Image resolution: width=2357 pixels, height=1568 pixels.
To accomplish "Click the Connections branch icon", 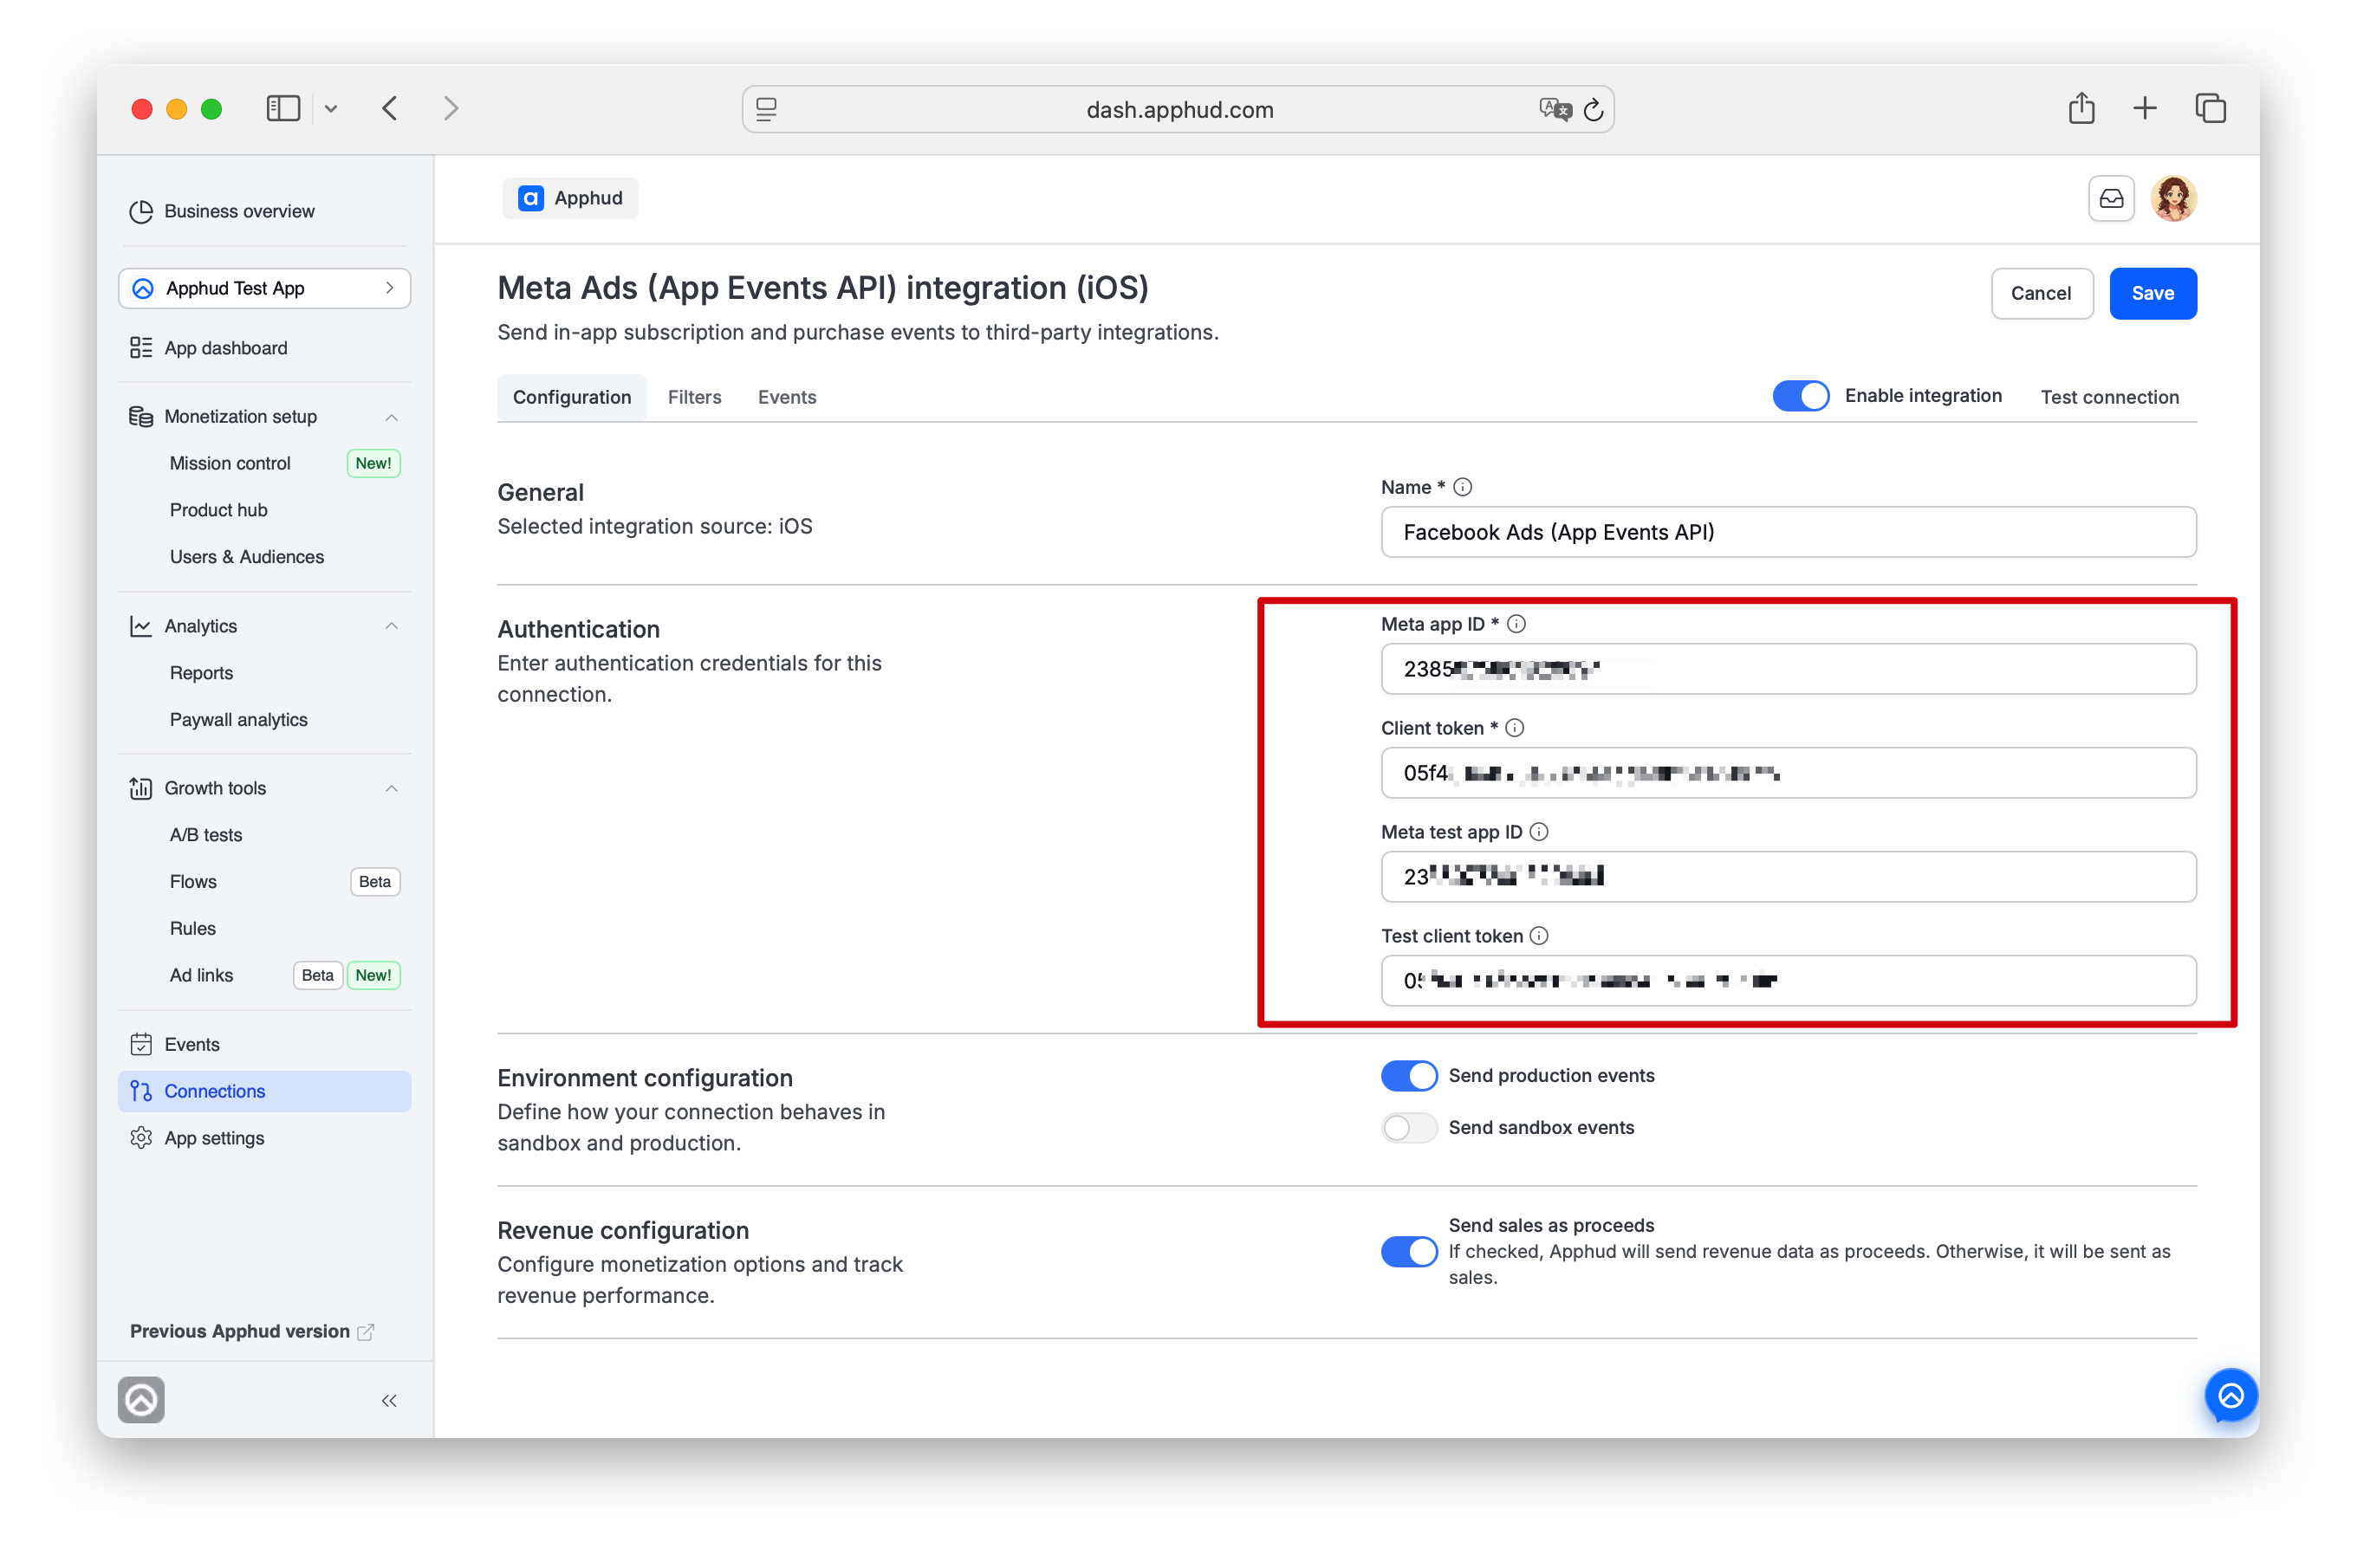I will (x=141, y=1091).
